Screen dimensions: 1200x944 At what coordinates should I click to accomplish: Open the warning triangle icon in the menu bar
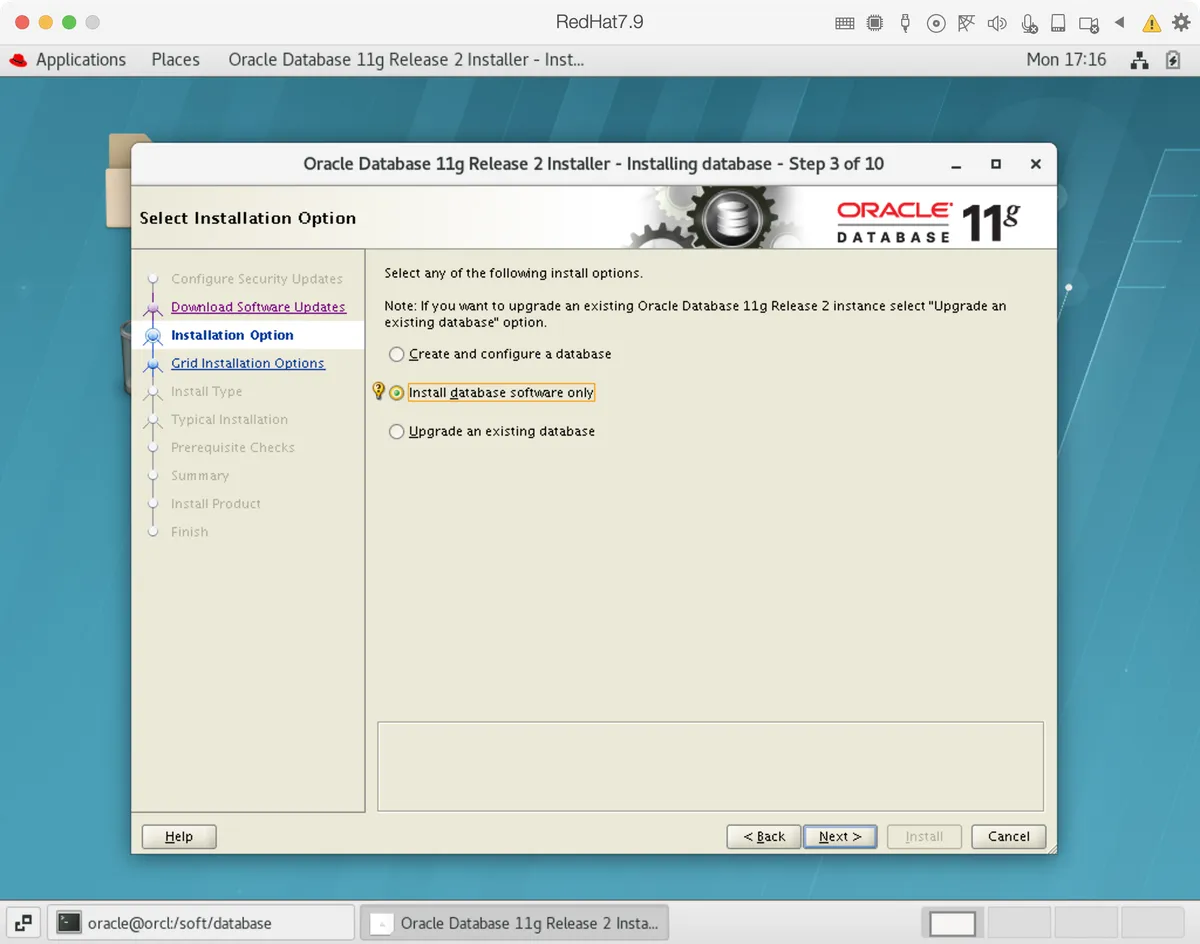pyautogui.click(x=1151, y=22)
